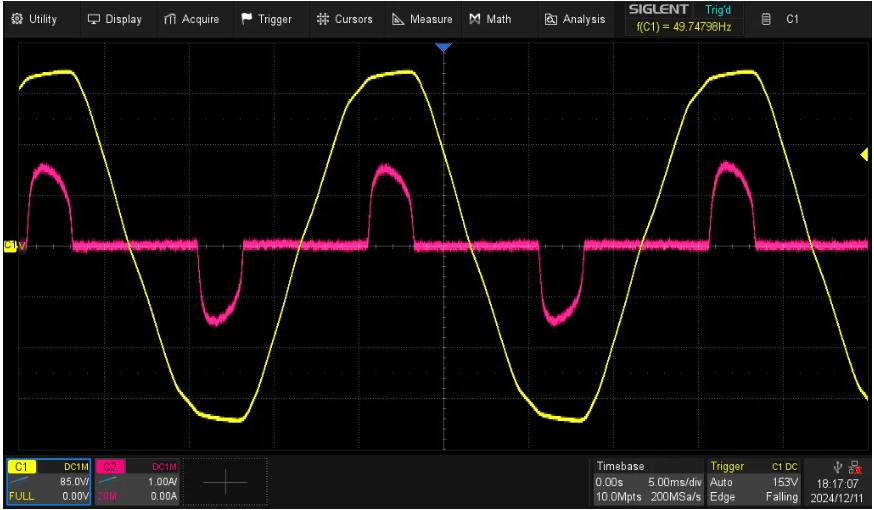Click the C1 ground level indicator
The width and height of the screenshot is (874, 510).
pos(11,245)
